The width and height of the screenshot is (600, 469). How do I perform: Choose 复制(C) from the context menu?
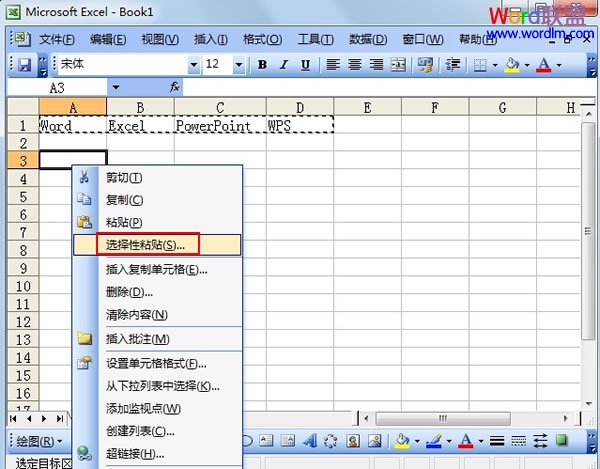point(157,200)
